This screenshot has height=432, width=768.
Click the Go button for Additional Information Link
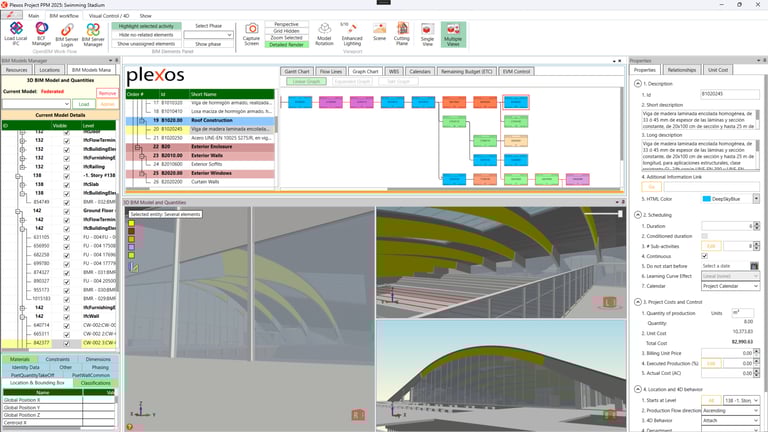tap(651, 187)
